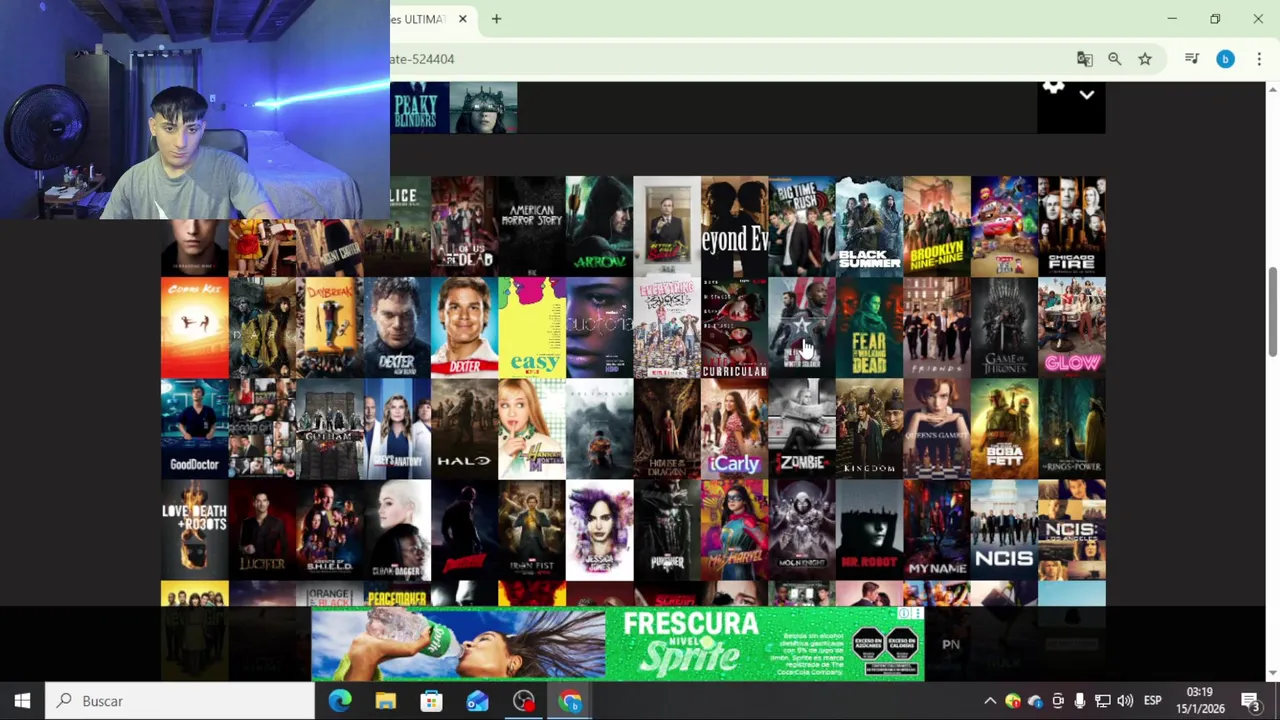Select the Book of Boba Fett poster
The width and height of the screenshot is (1280, 720).
click(1004, 429)
